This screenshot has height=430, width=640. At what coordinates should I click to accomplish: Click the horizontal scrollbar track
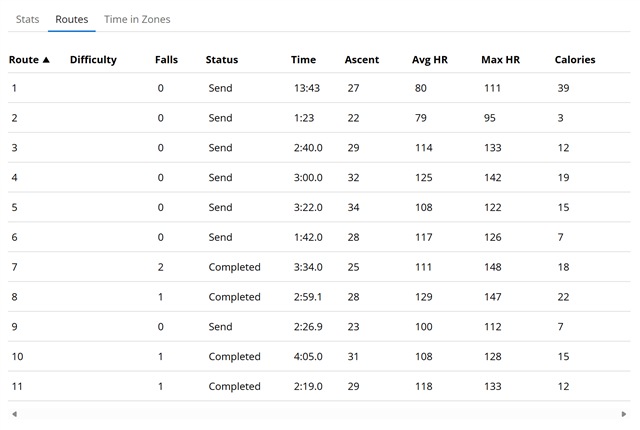(x=320, y=413)
